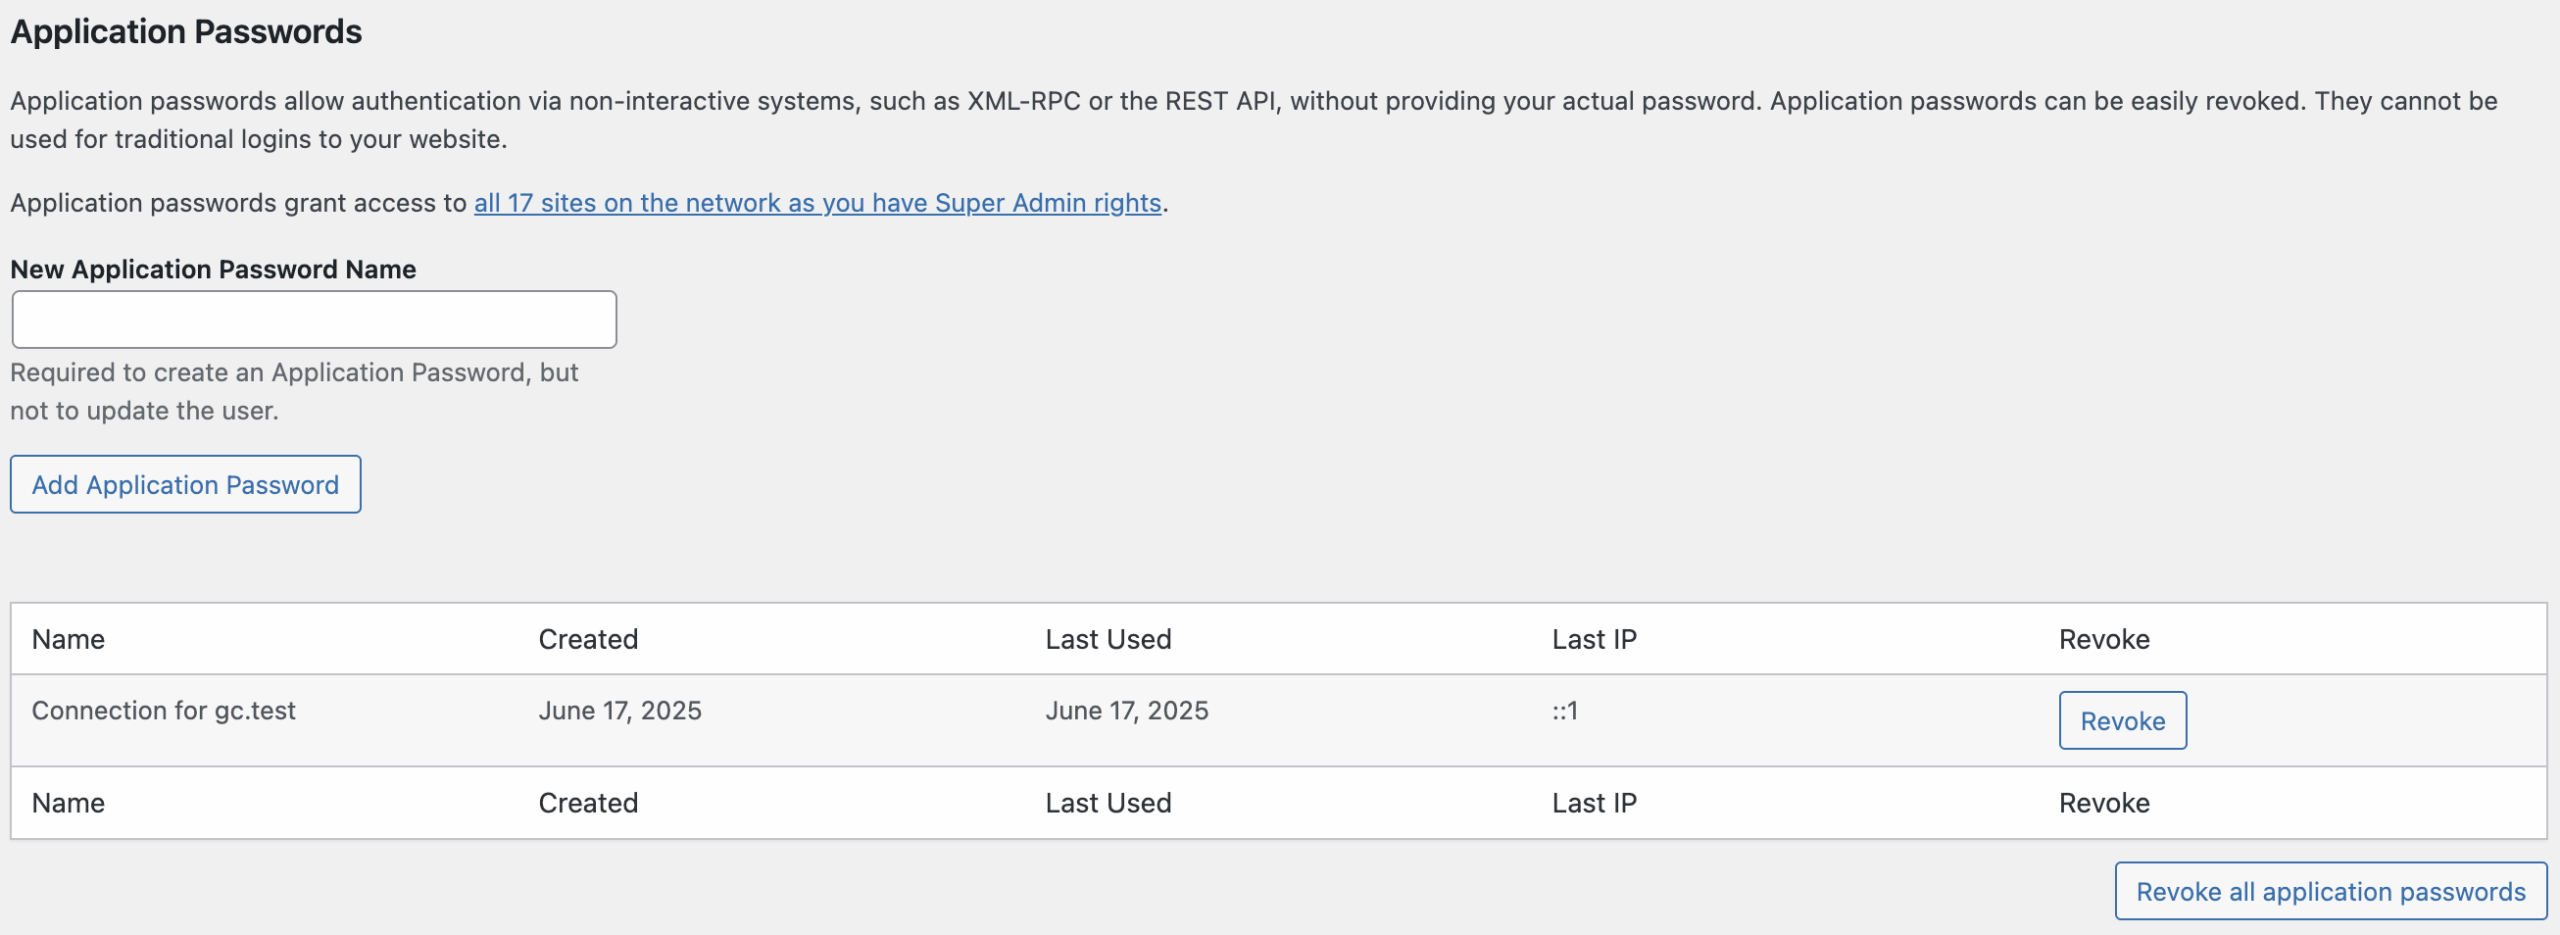
Task: Click Revoke all application passwords button
Action: point(2330,891)
